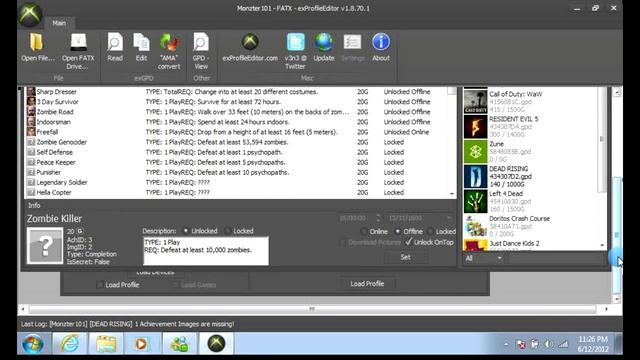Screen dimensions: 640x360
Task: Choose the Edit ribbon icon
Action: pos(141,42)
